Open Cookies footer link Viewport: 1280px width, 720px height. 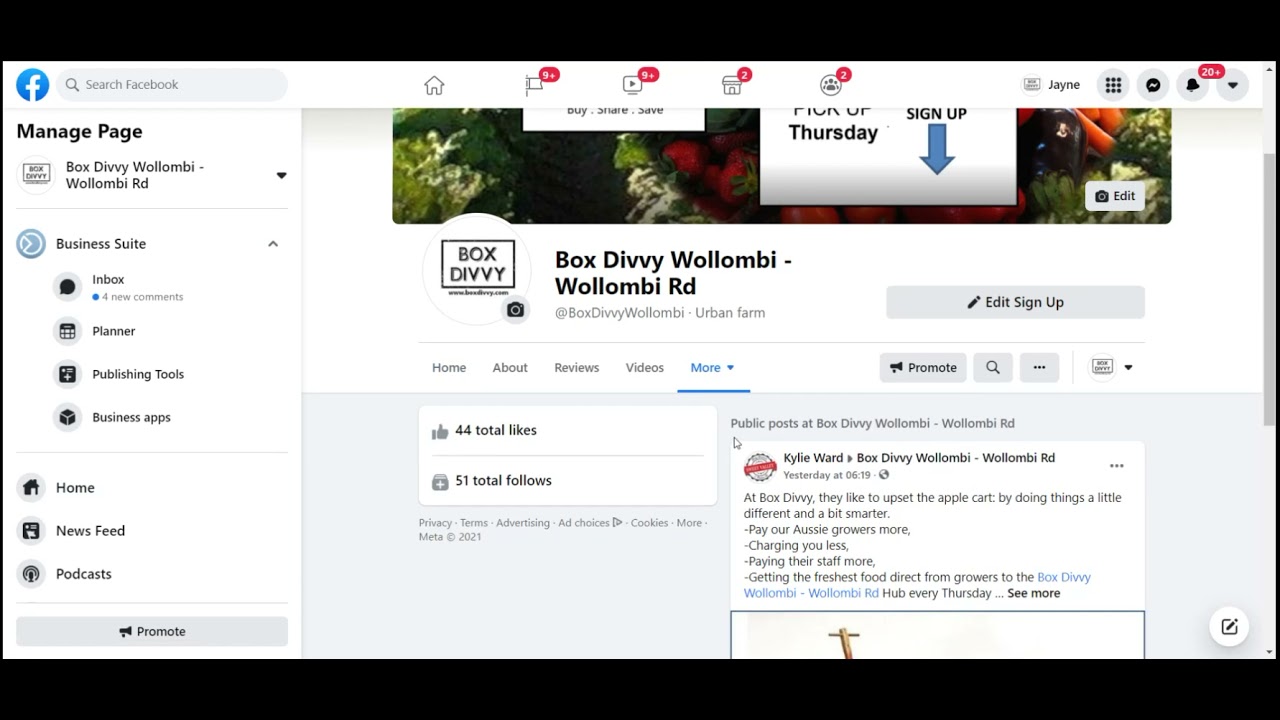[x=649, y=523]
